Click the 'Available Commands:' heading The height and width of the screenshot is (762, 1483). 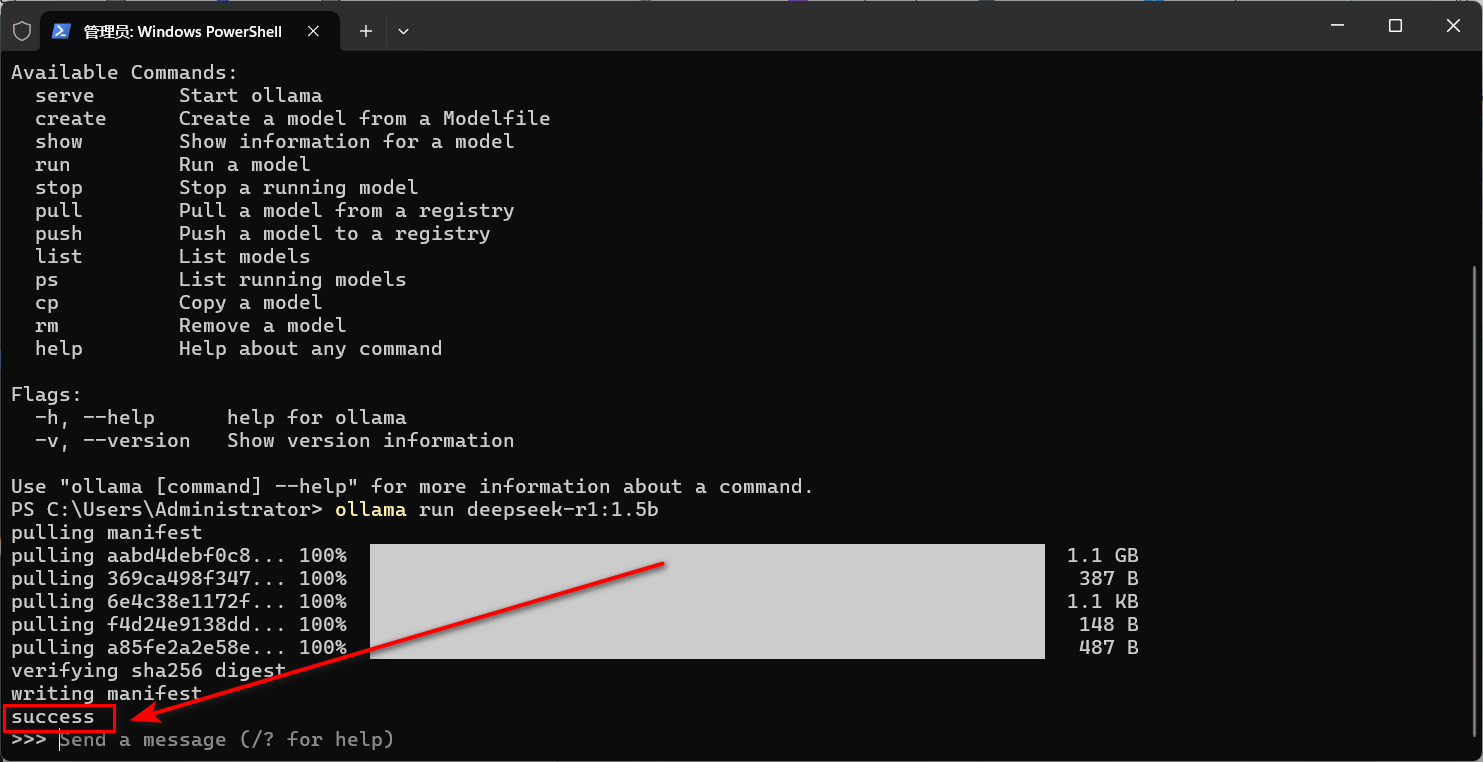(125, 73)
